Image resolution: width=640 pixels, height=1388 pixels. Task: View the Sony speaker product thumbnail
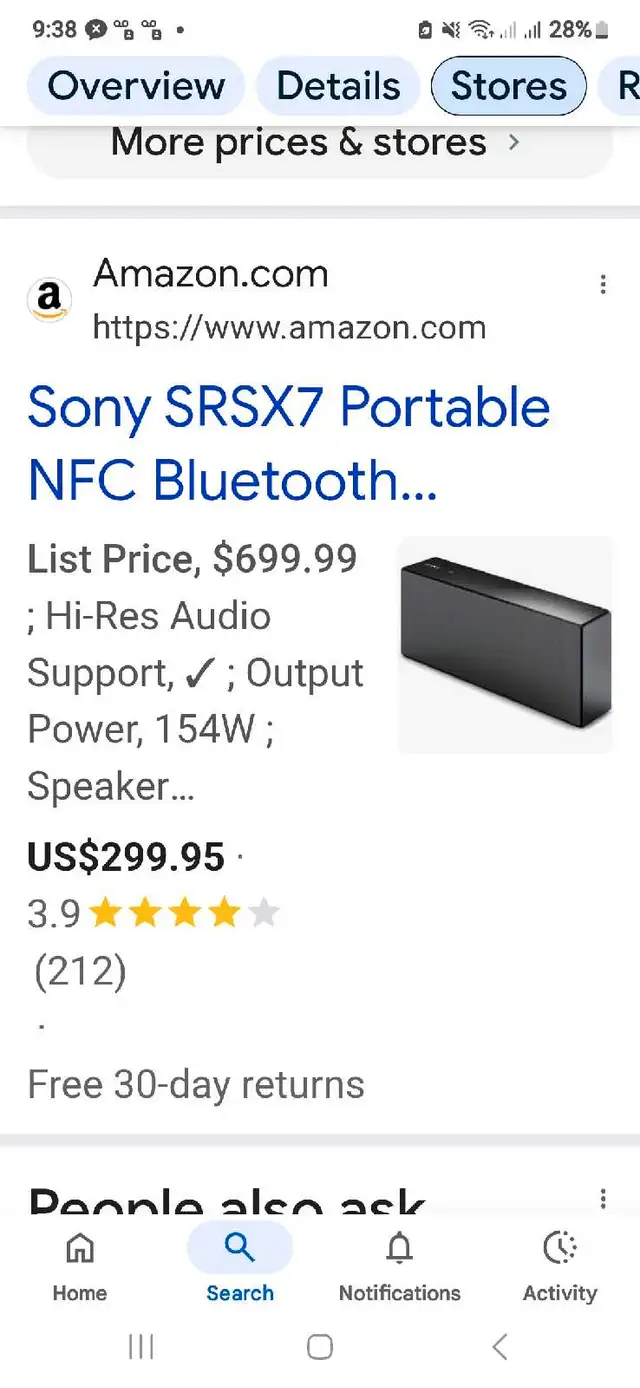click(x=505, y=645)
